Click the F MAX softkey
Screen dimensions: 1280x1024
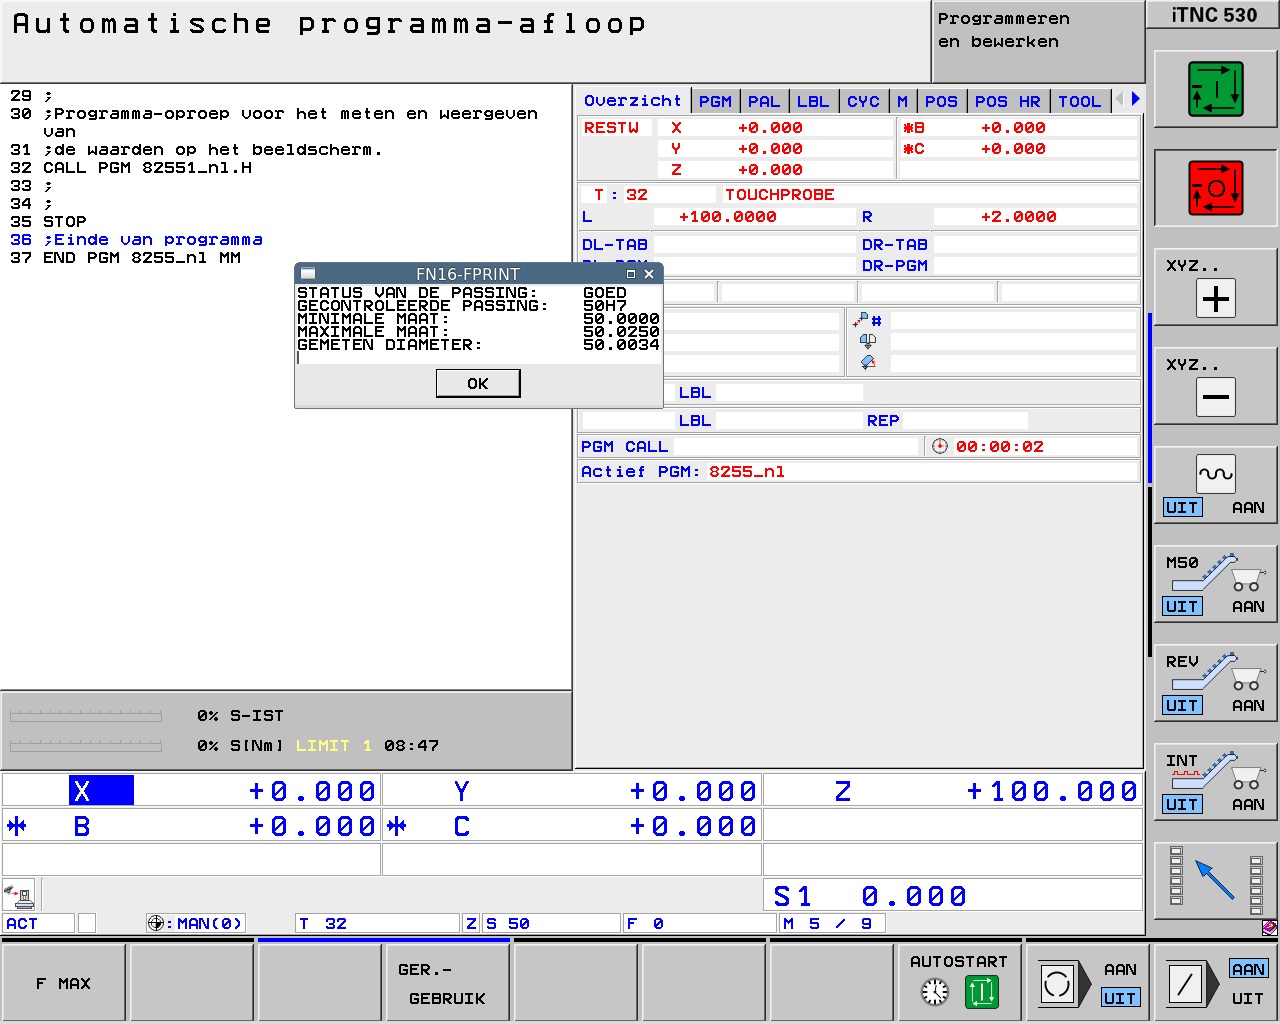(x=64, y=984)
